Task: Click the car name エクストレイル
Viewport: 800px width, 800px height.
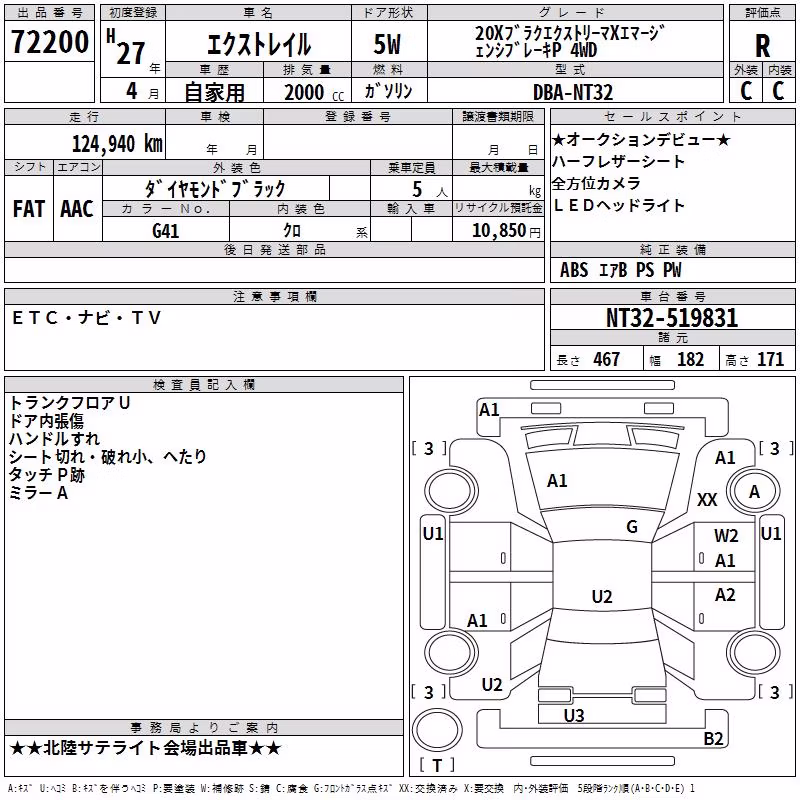Action: pos(259,44)
